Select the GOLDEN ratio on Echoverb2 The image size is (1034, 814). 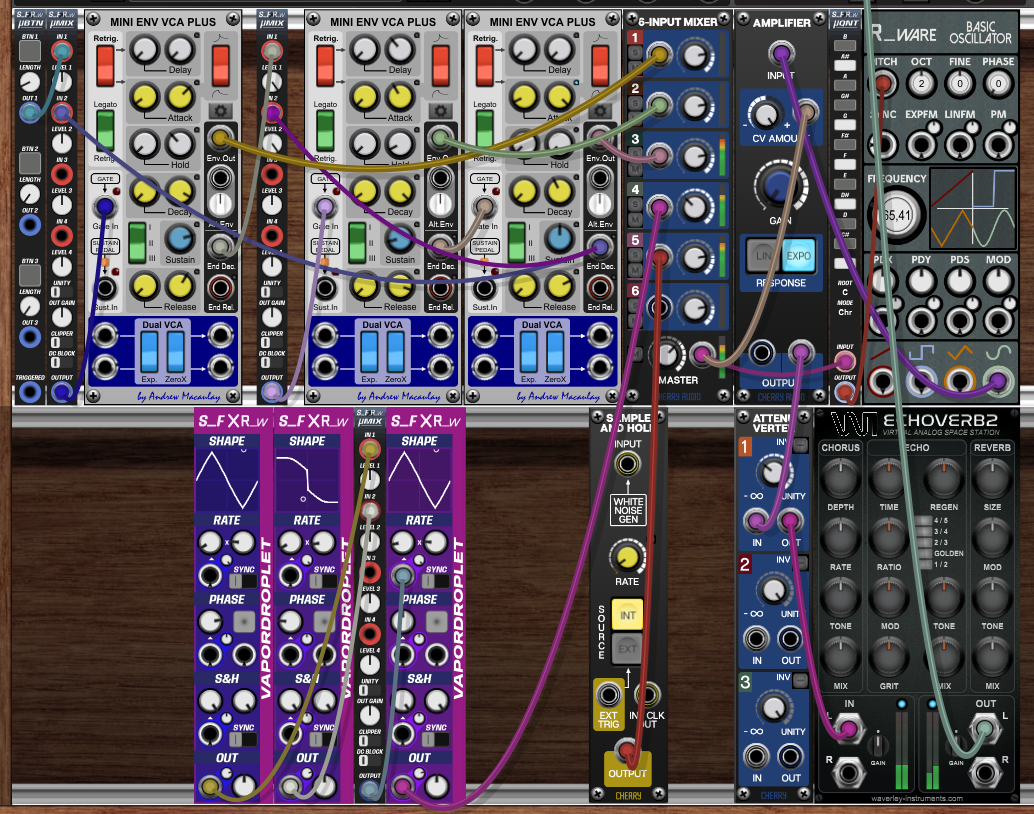click(x=926, y=553)
